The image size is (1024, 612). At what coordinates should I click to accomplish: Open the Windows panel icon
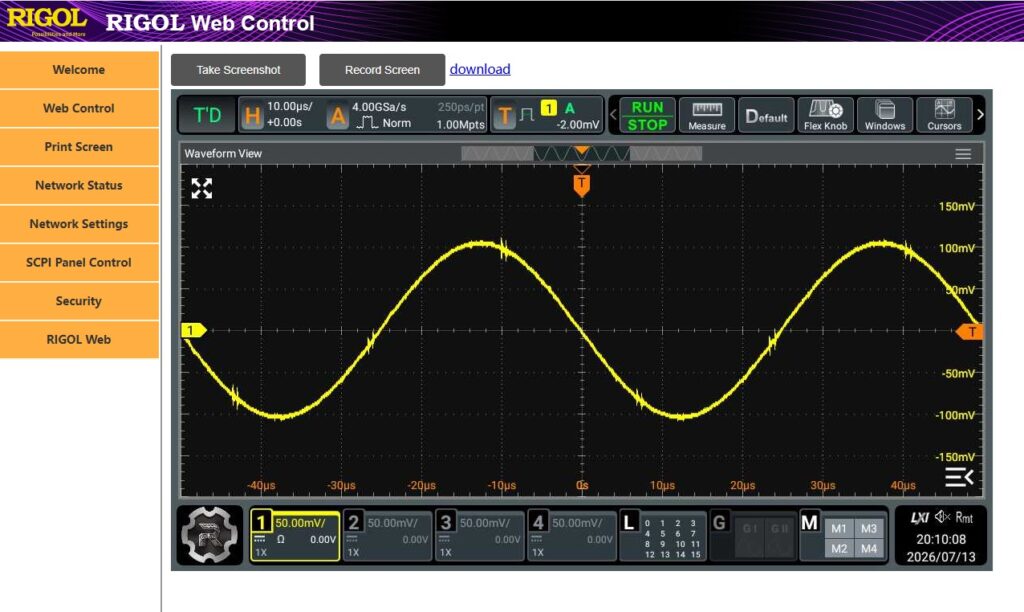click(885, 116)
